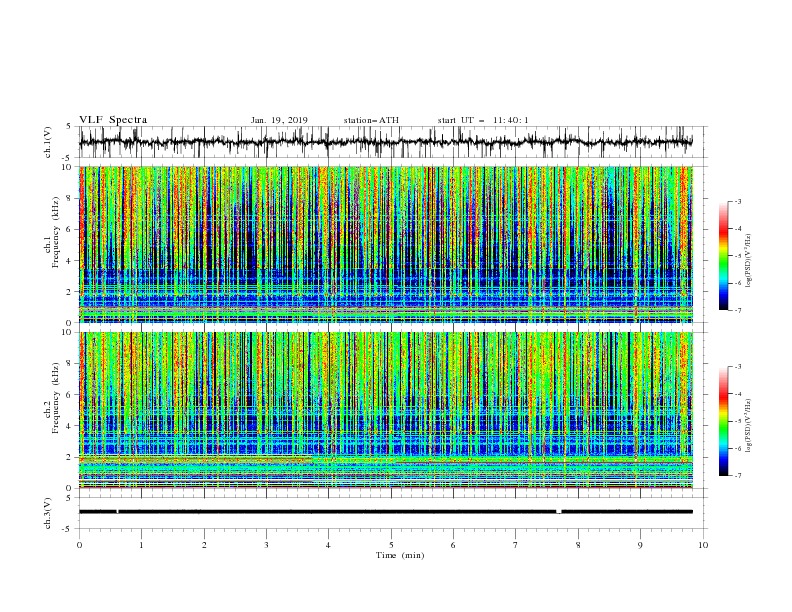Click the ch.2 spectrogram color scale bar

click(x=723, y=421)
